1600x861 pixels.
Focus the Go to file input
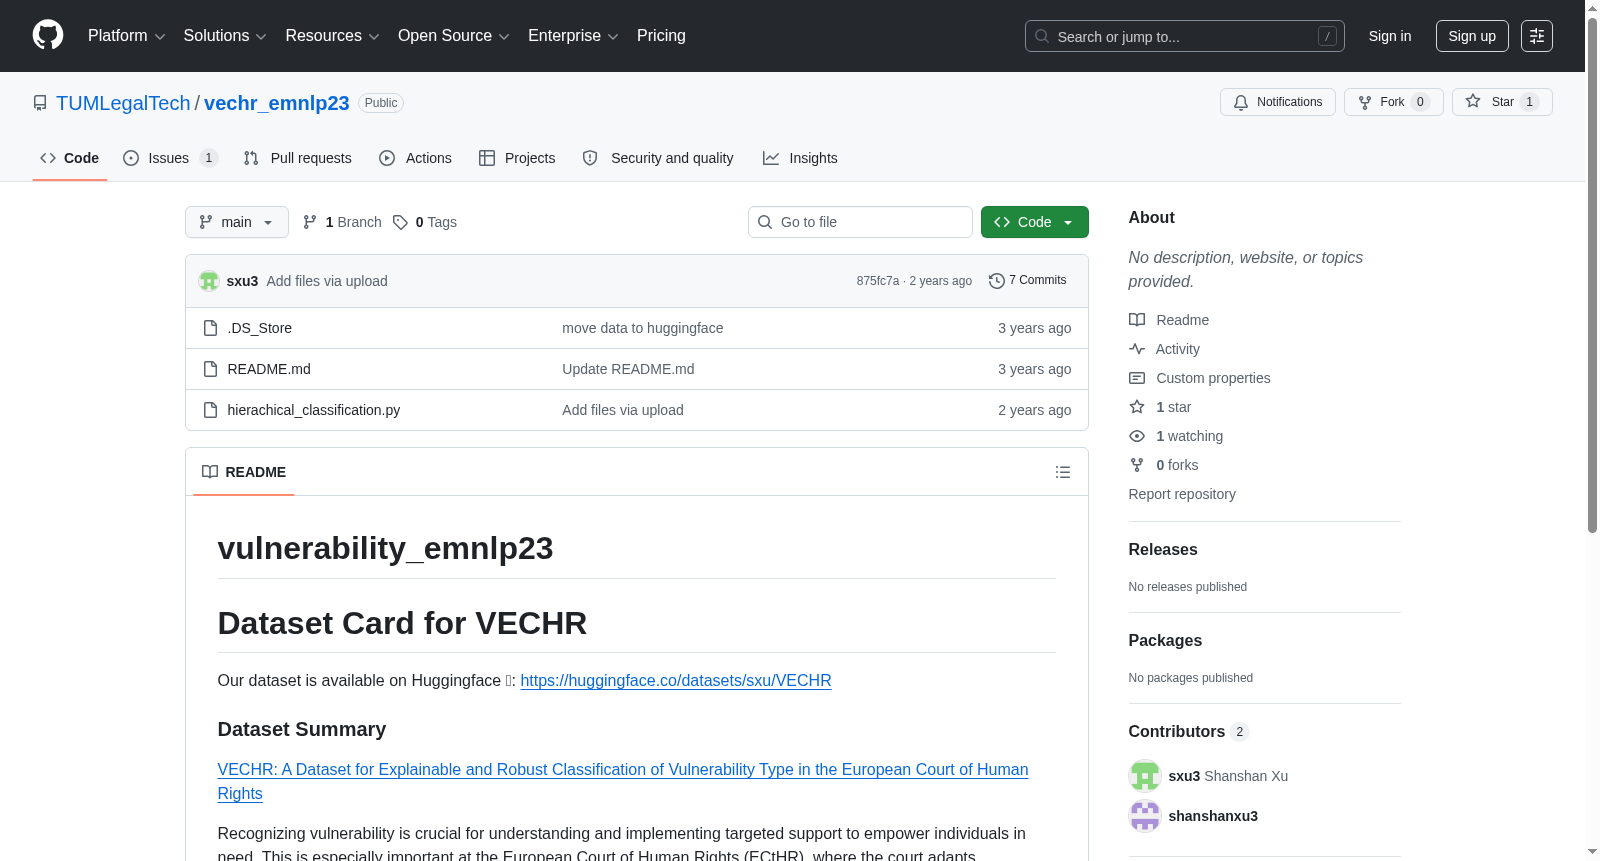click(860, 222)
